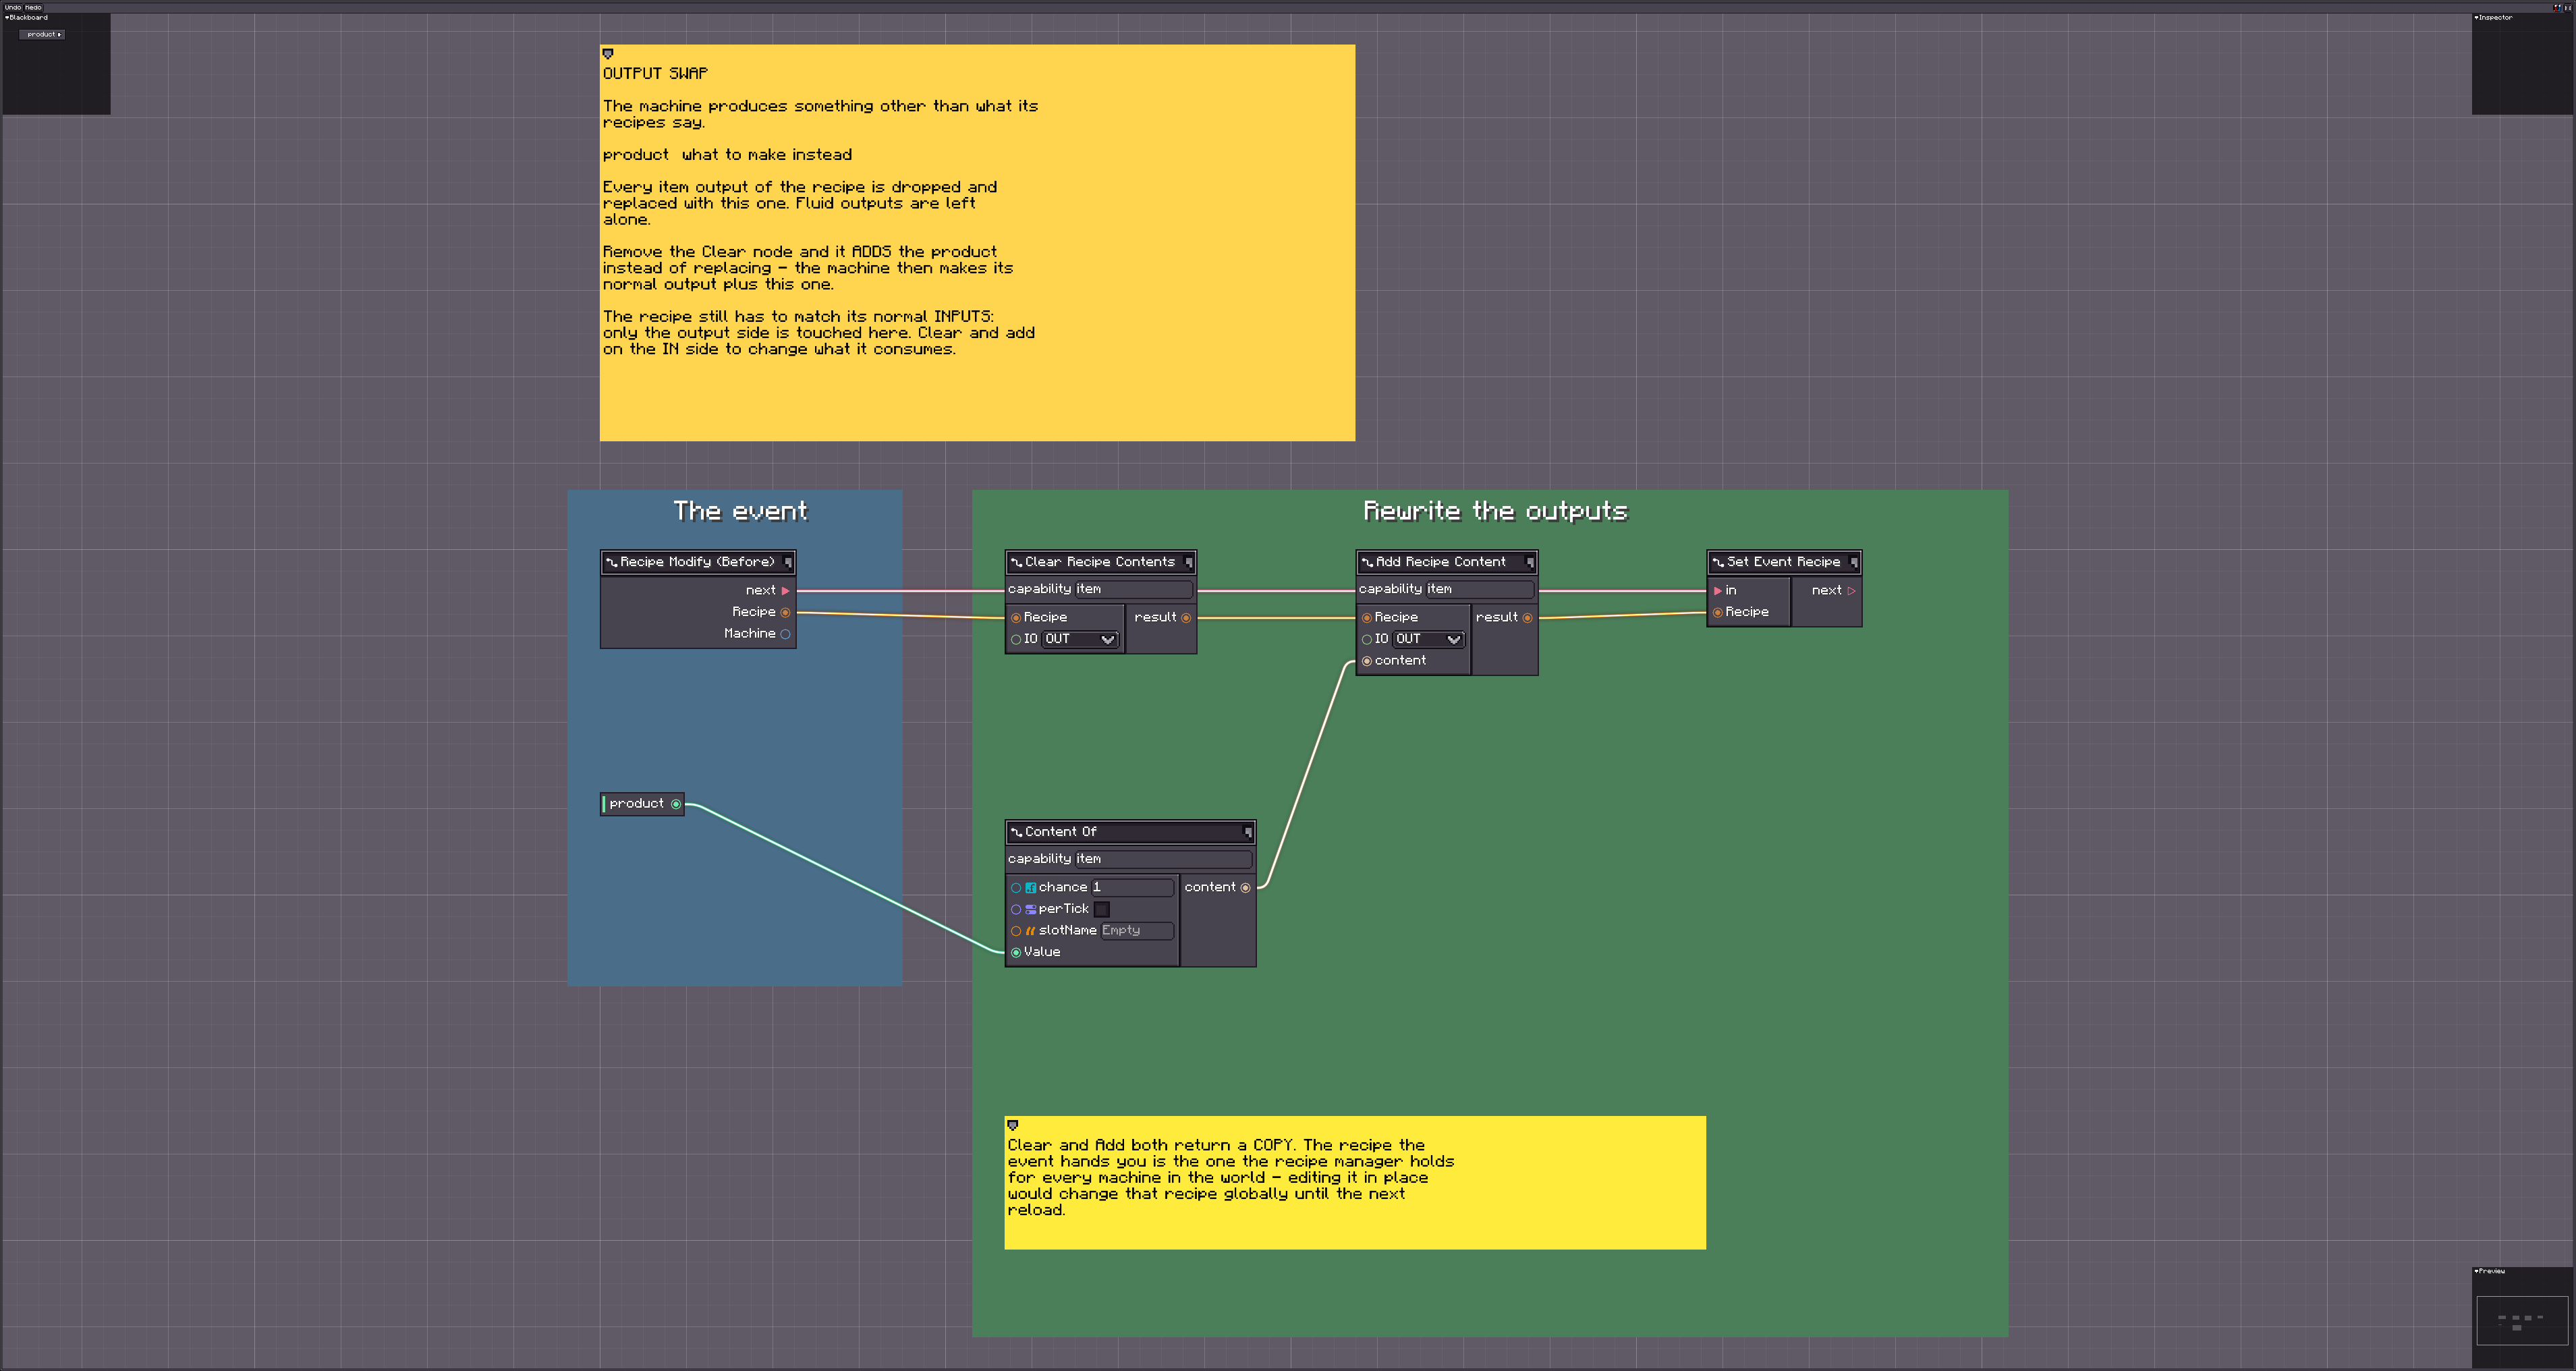
Task: Select the Add Recipe Content title bar
Action: 1446,562
